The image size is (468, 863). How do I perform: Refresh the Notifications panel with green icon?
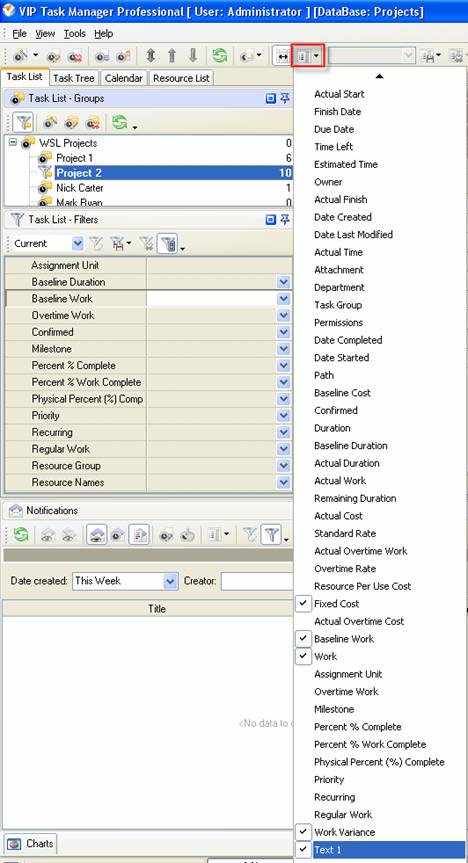click(x=20, y=534)
